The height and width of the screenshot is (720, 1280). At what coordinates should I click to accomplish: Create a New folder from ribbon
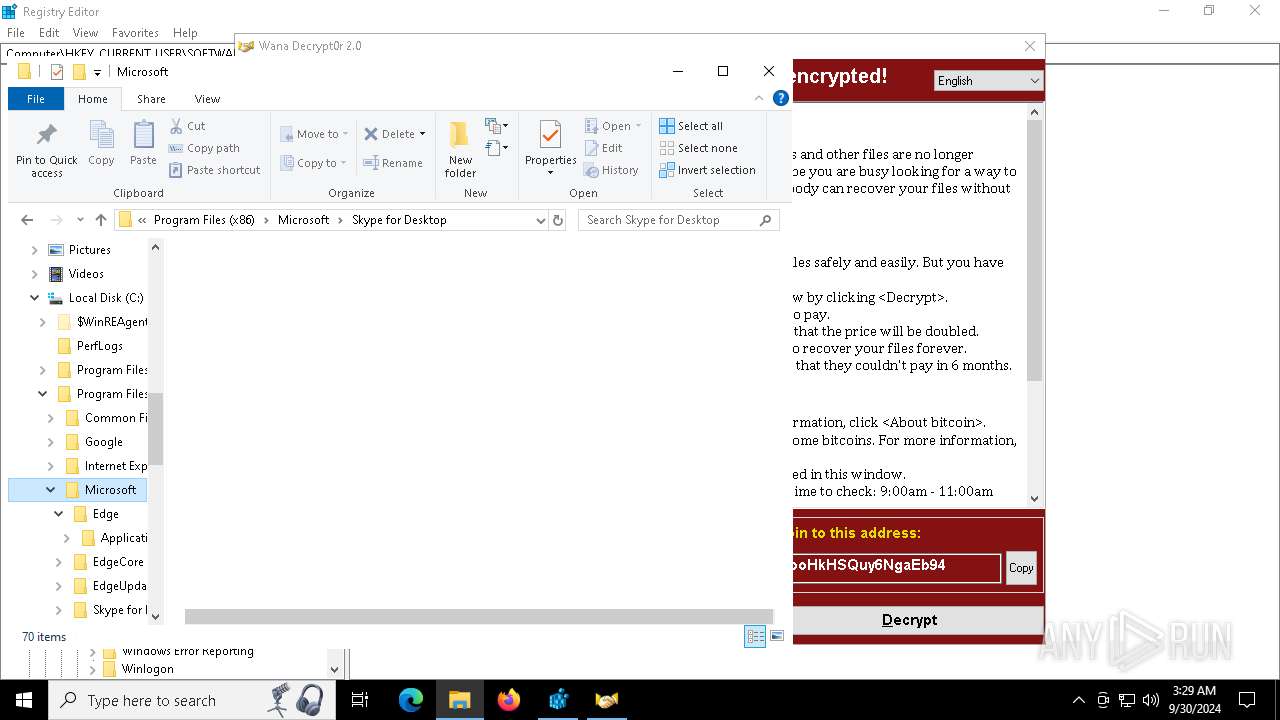[x=460, y=150]
